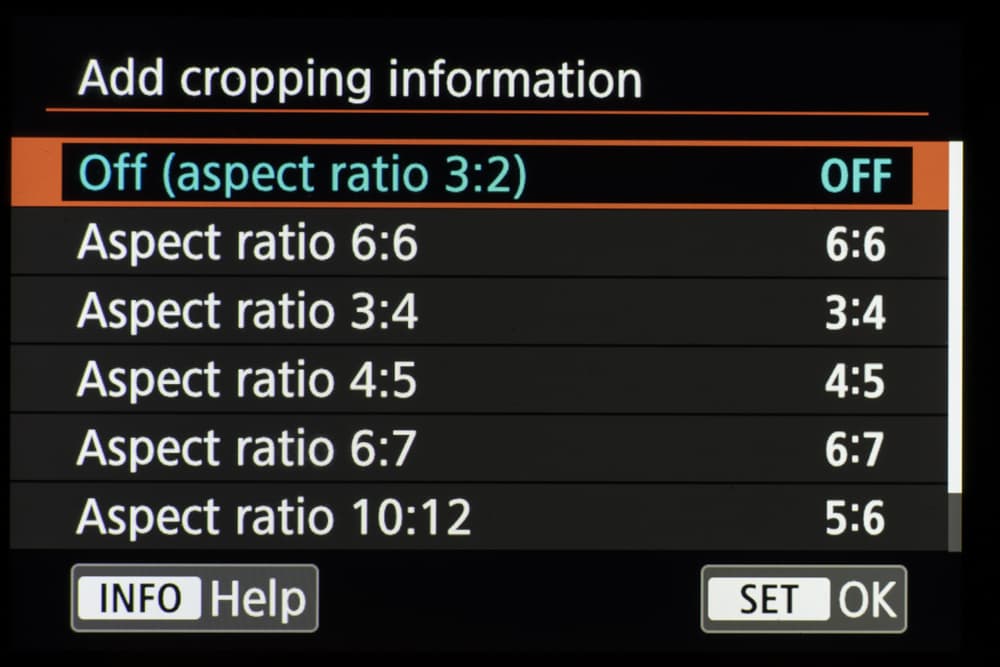The width and height of the screenshot is (1000, 667).
Task: Click the 5:6 ratio badge
Action: pos(855,519)
